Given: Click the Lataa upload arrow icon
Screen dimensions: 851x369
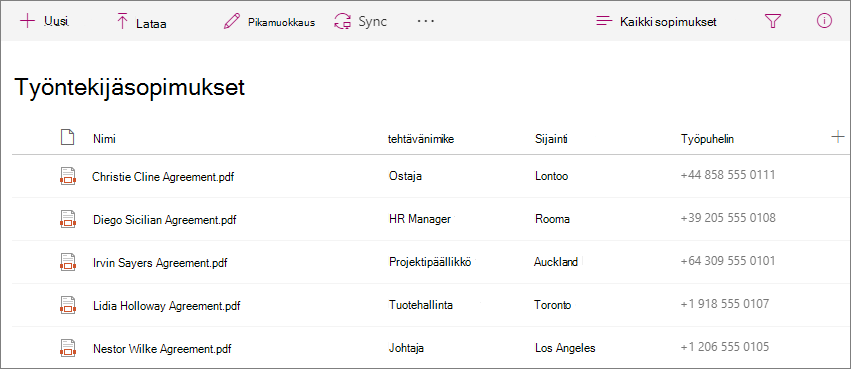Looking at the screenshot, I should (122, 22).
